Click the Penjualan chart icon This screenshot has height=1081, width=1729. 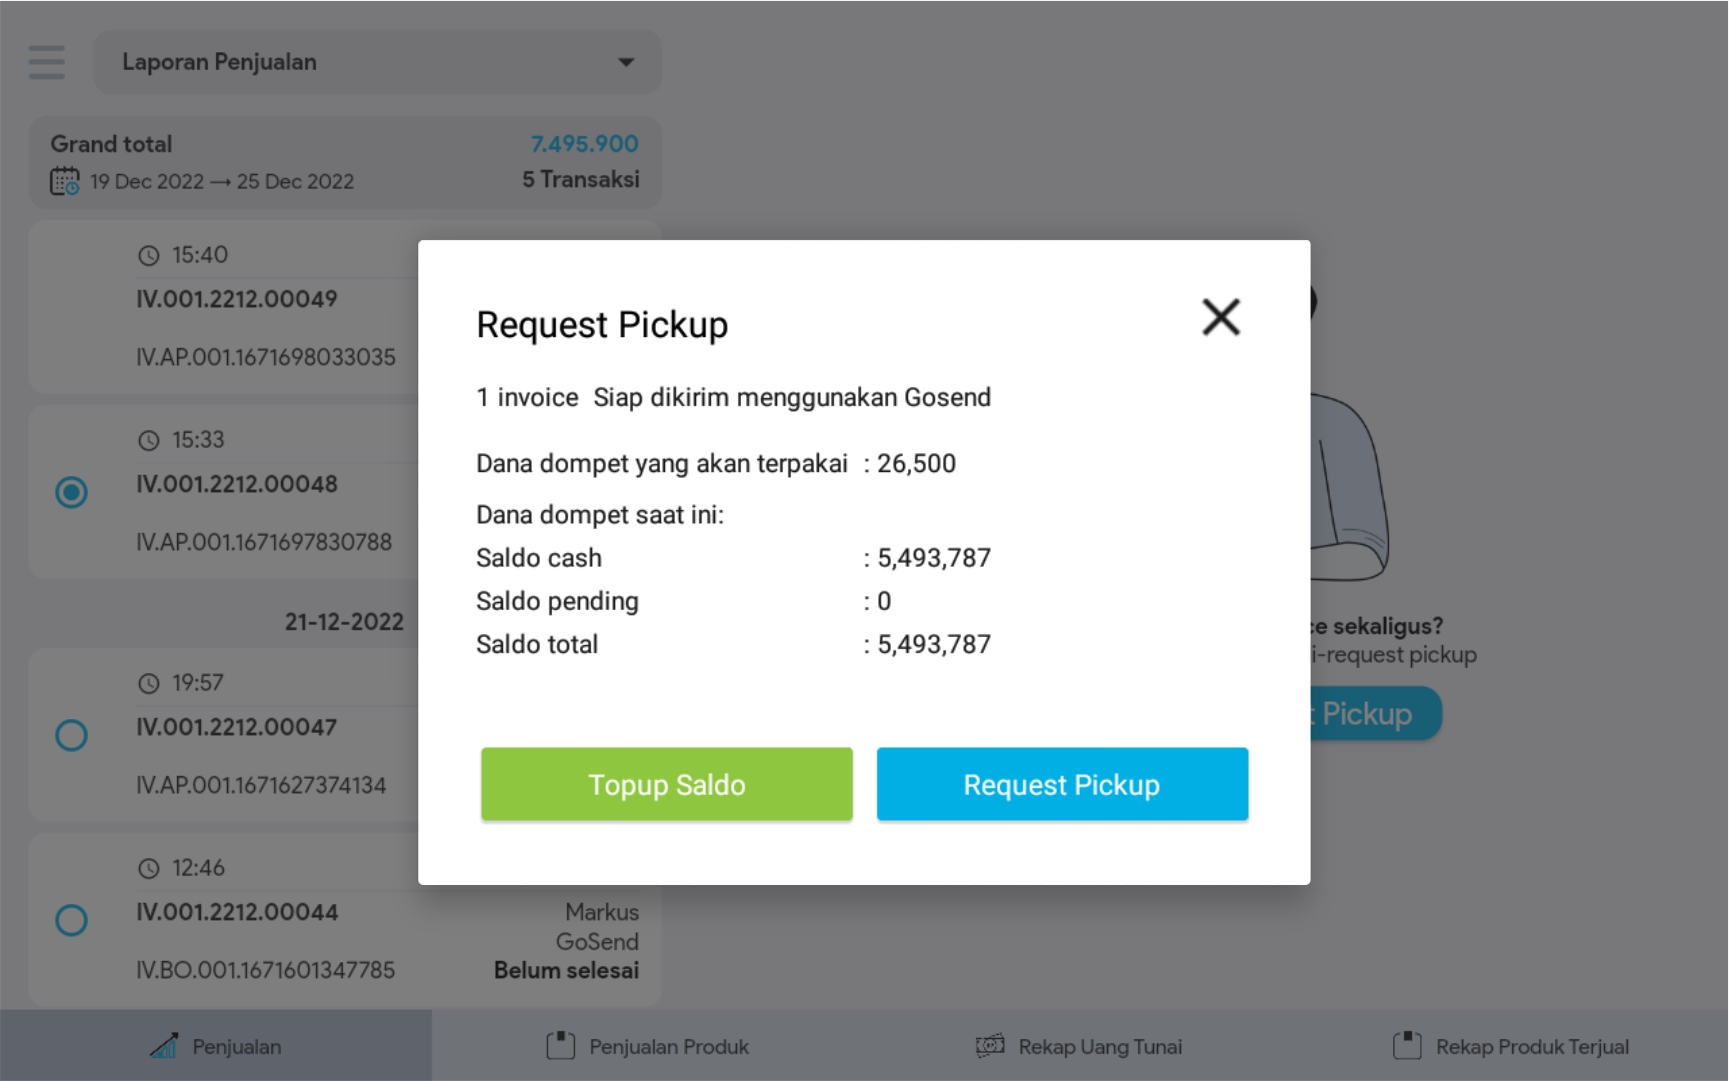coord(164,1045)
